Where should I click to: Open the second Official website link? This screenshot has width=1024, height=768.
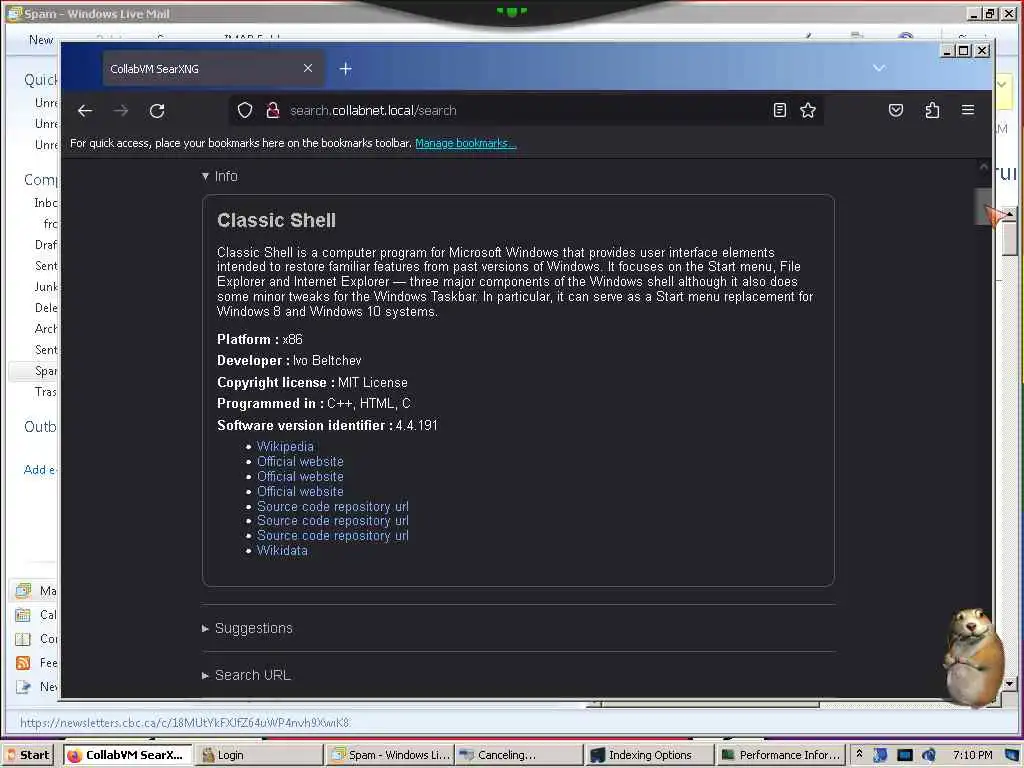300,477
